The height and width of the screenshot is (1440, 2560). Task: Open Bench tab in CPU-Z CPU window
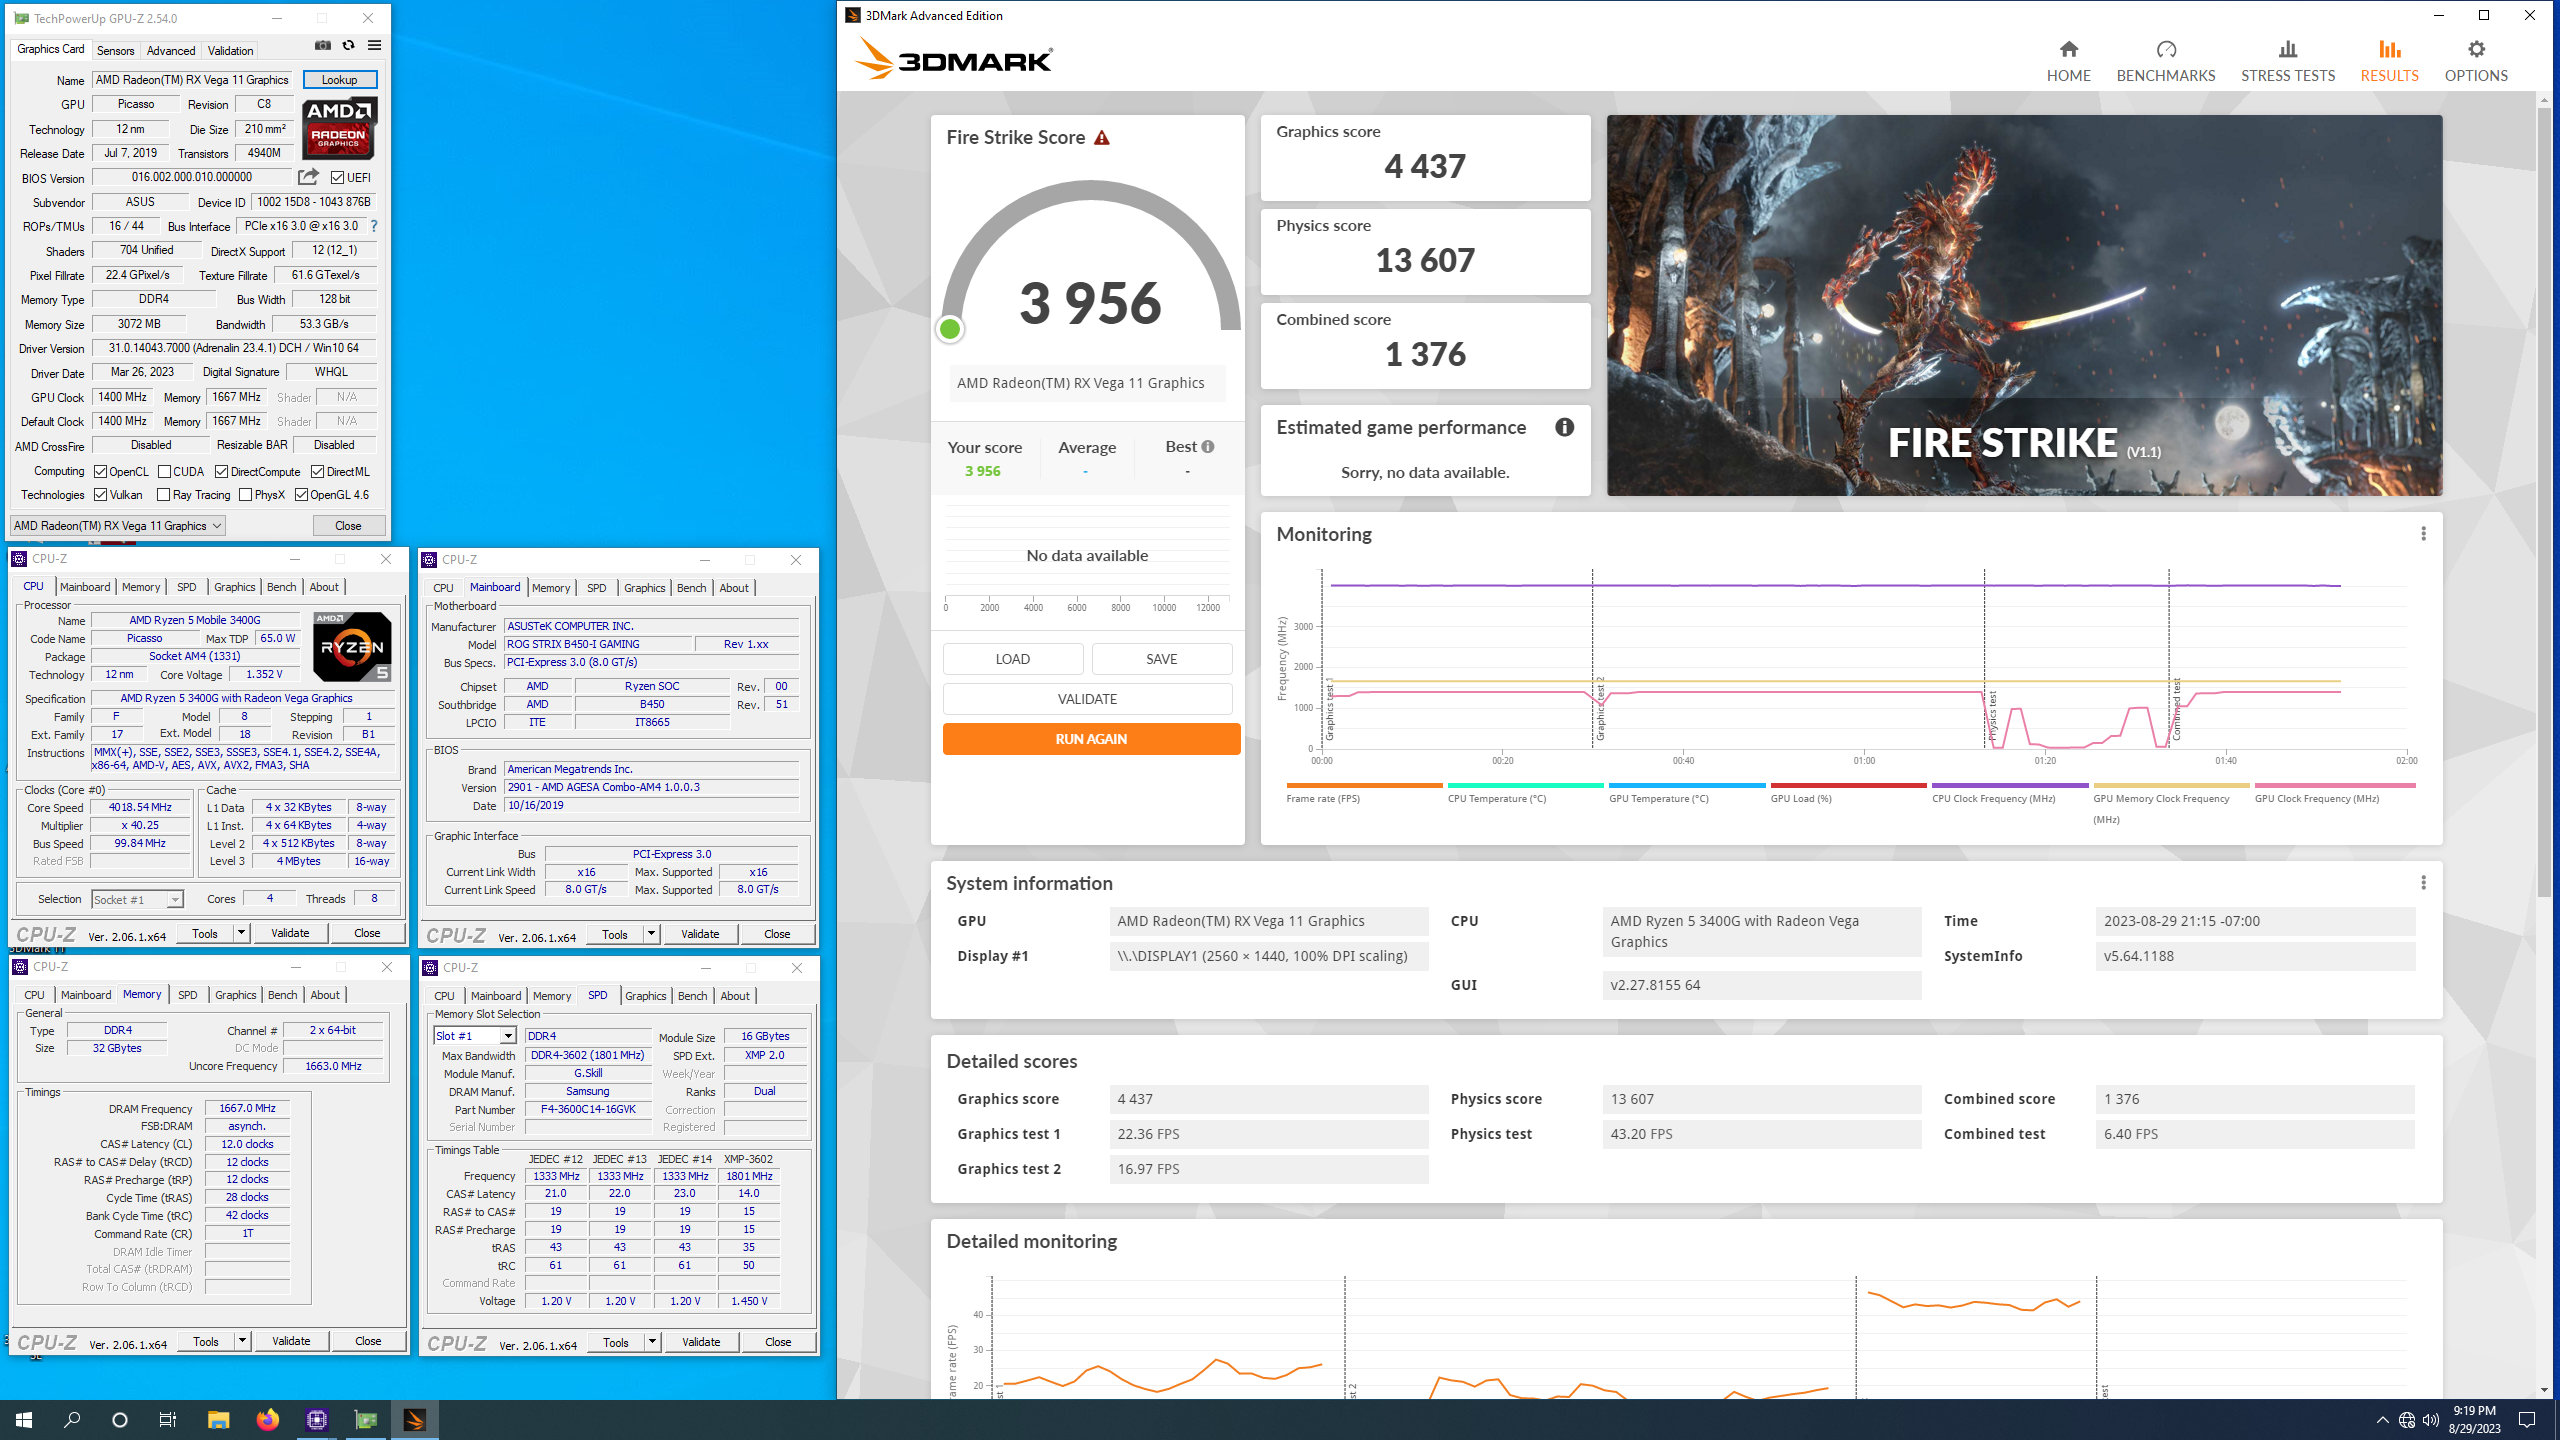pyautogui.click(x=281, y=587)
